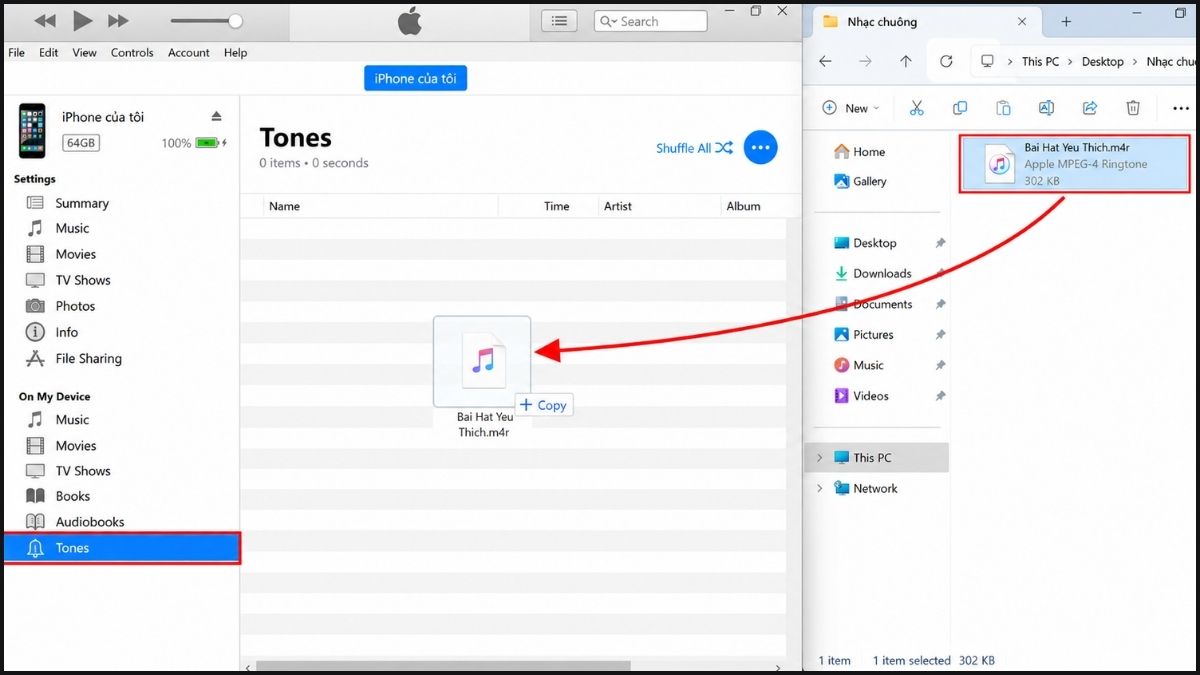Open the Edit menu in iTunes
1200x675 pixels.
click(x=48, y=53)
